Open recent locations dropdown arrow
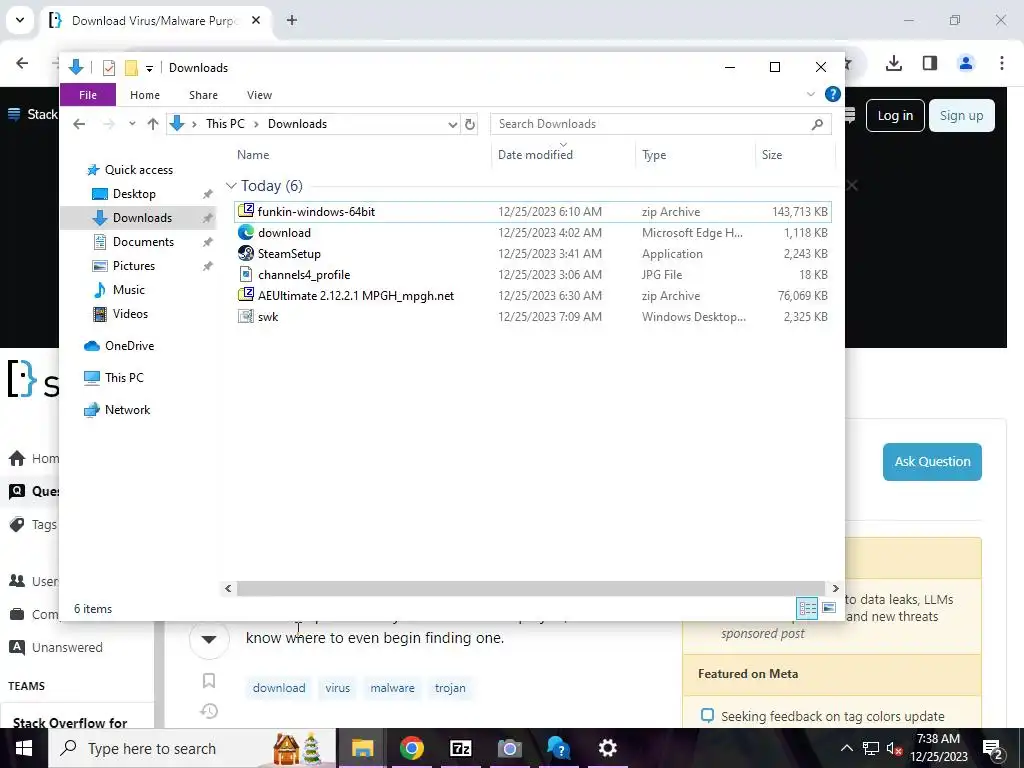Screen dimensions: 1024x768 pos(132,124)
